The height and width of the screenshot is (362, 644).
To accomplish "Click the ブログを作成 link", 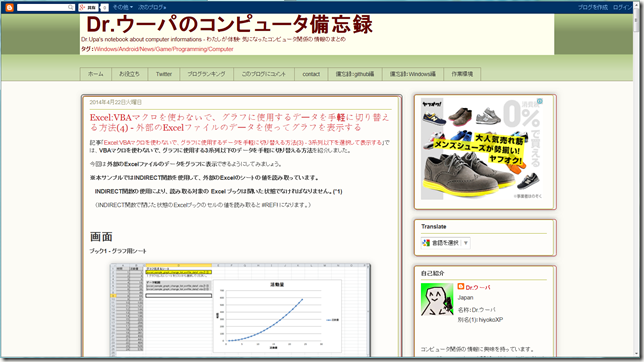I will pyautogui.click(x=592, y=7).
